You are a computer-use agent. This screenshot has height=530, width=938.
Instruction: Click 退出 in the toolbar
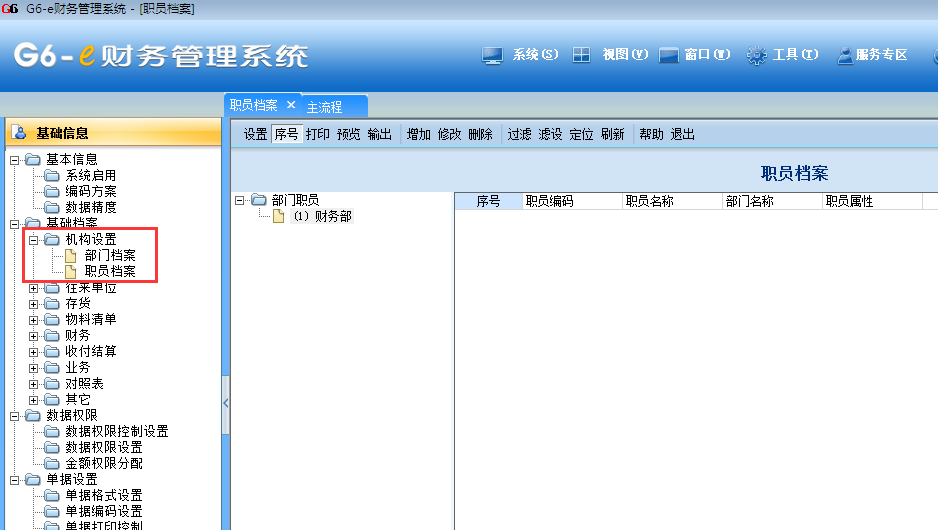tap(683, 134)
